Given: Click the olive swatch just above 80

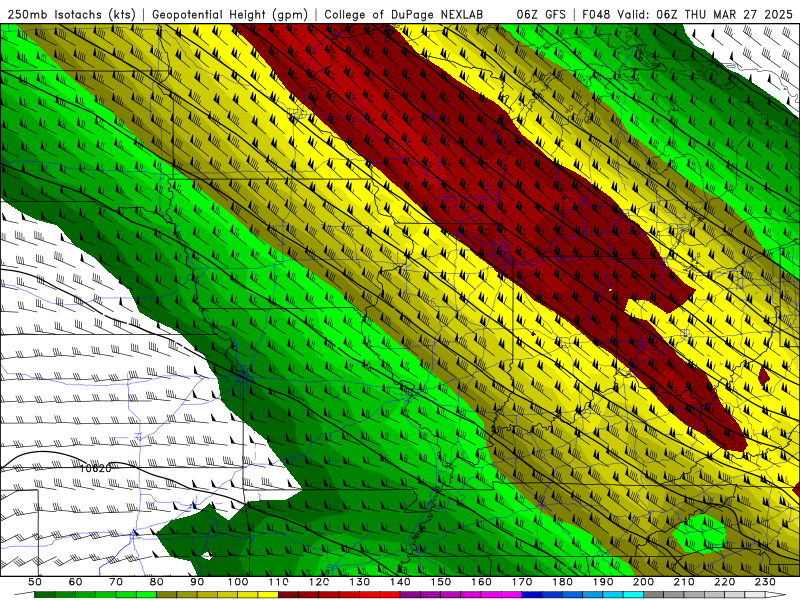Looking at the screenshot, I should (x=167, y=595).
